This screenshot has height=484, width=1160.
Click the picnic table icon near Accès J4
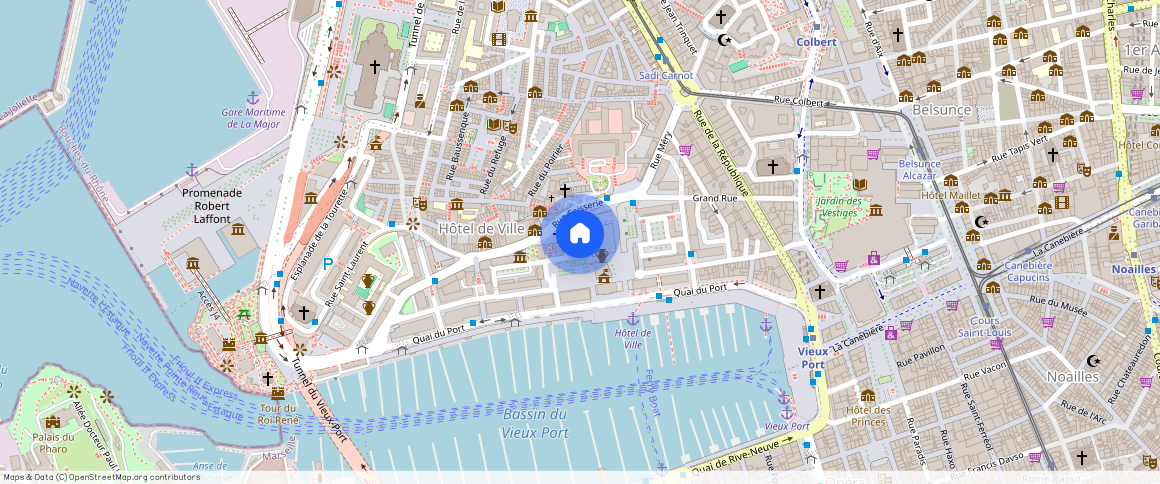tap(243, 315)
